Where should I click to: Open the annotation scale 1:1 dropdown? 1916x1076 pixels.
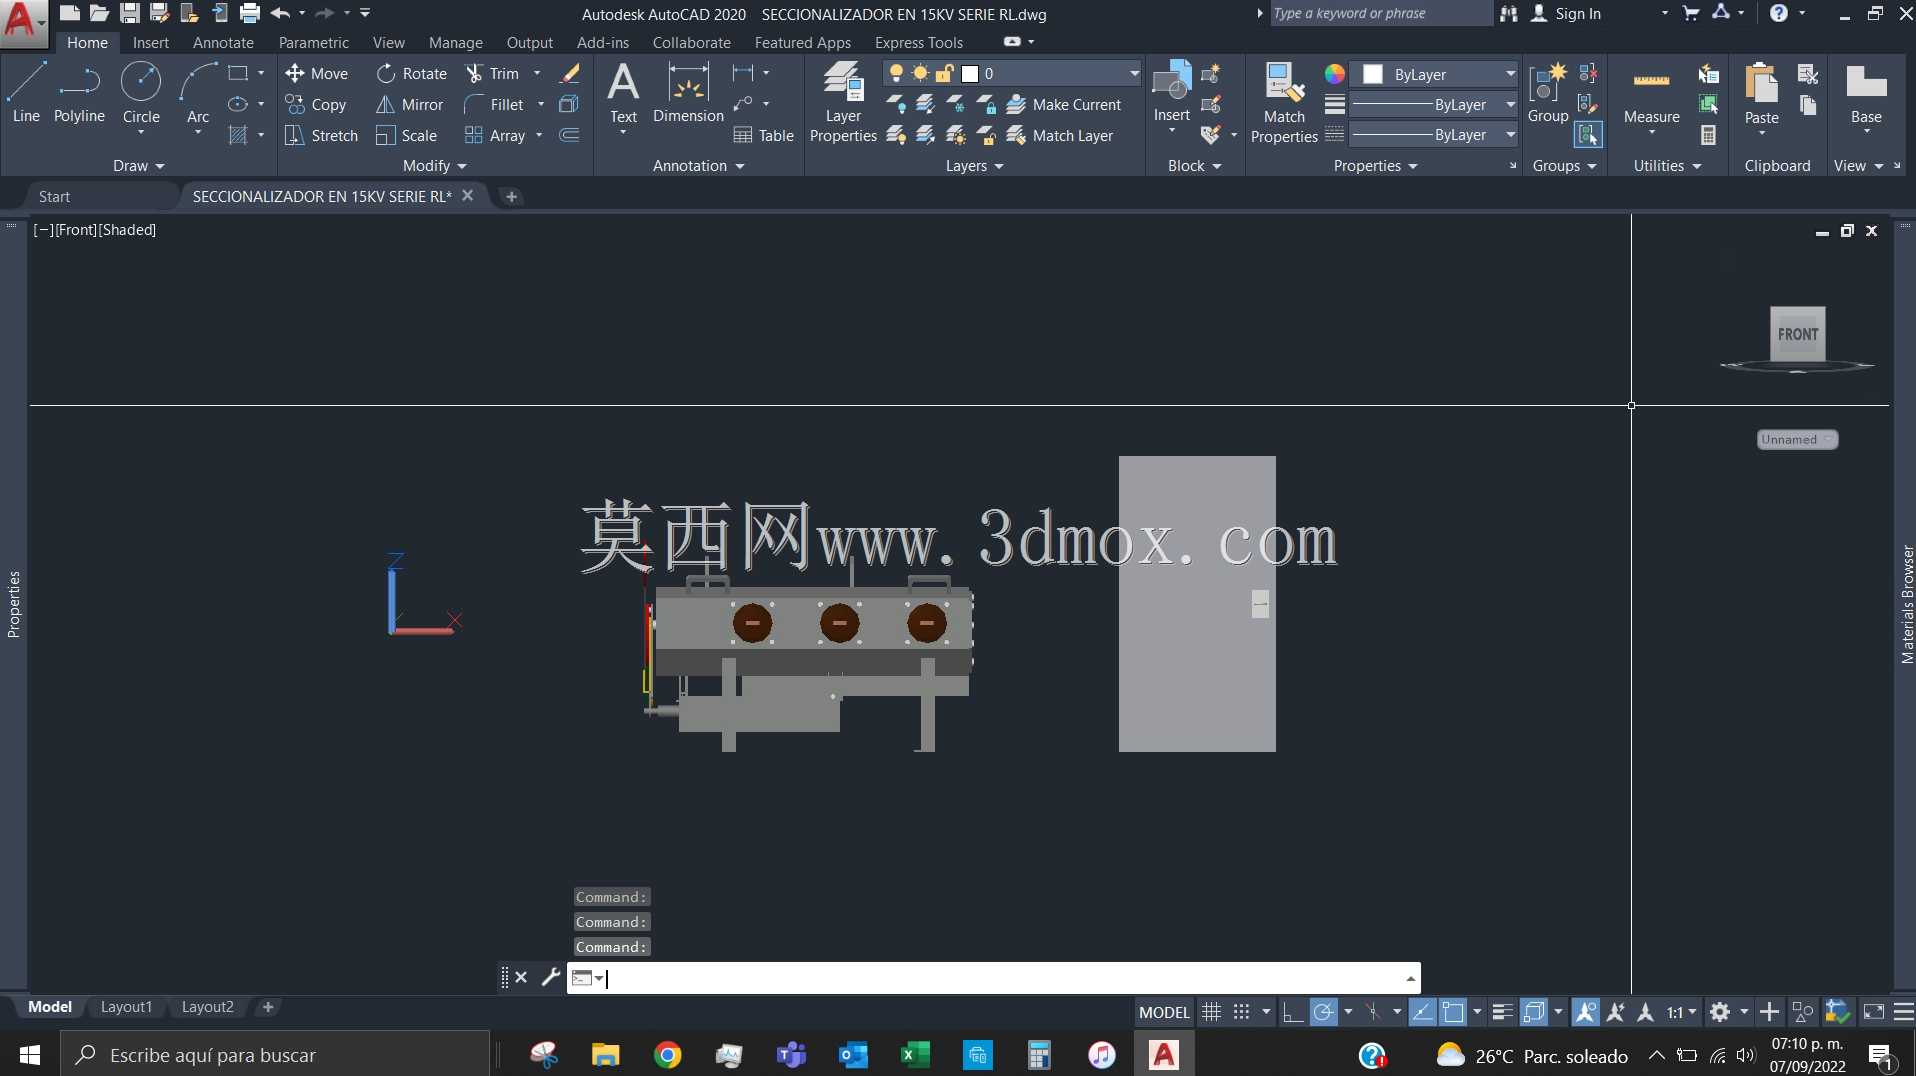coord(1681,1012)
